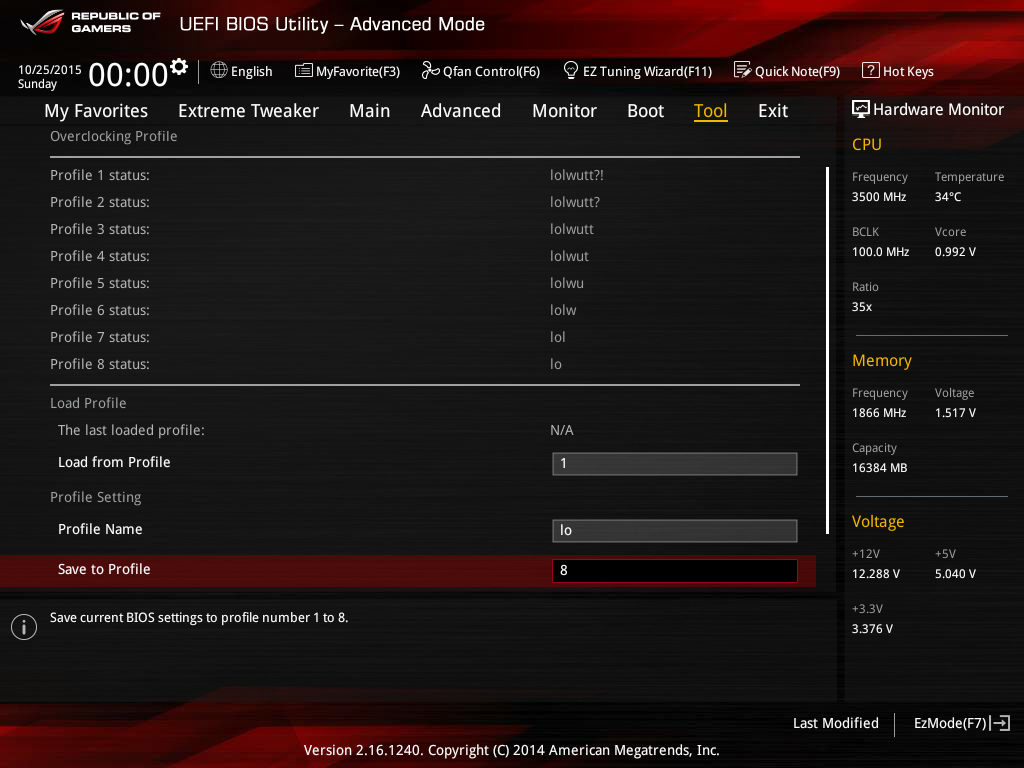Click Profile 2 status value lolwutt?
The height and width of the screenshot is (768, 1024).
575,202
